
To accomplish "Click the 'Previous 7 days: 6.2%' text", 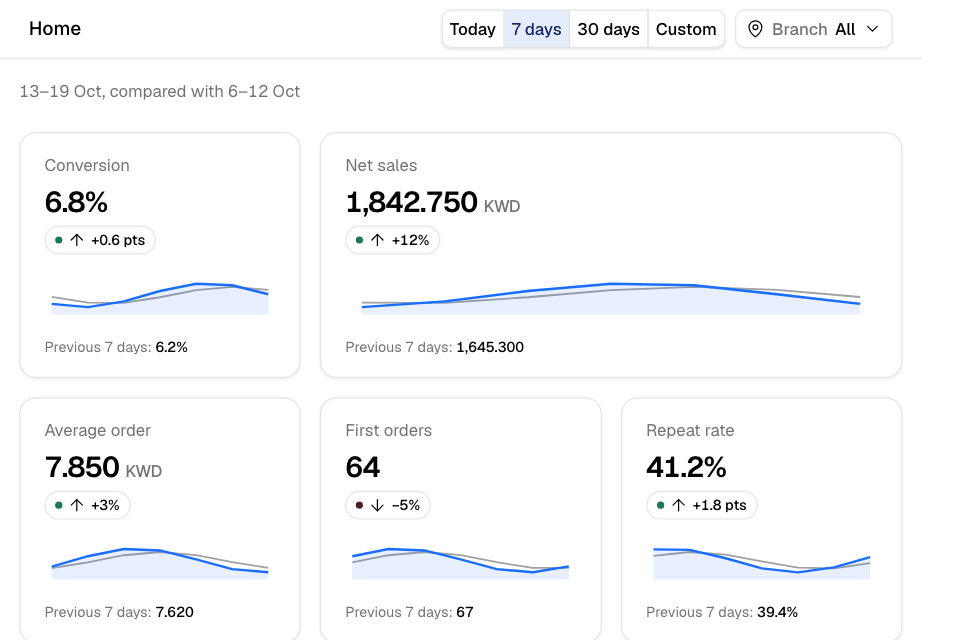I will click(116, 347).
